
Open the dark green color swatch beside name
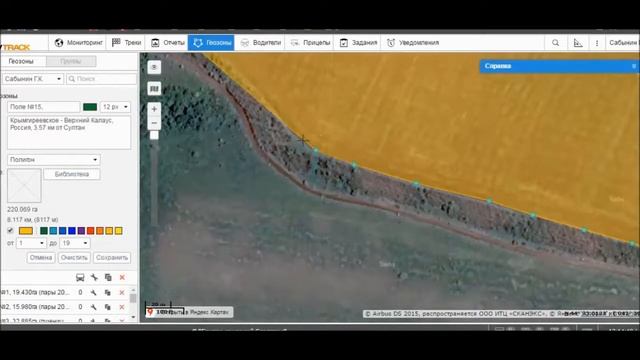90,107
